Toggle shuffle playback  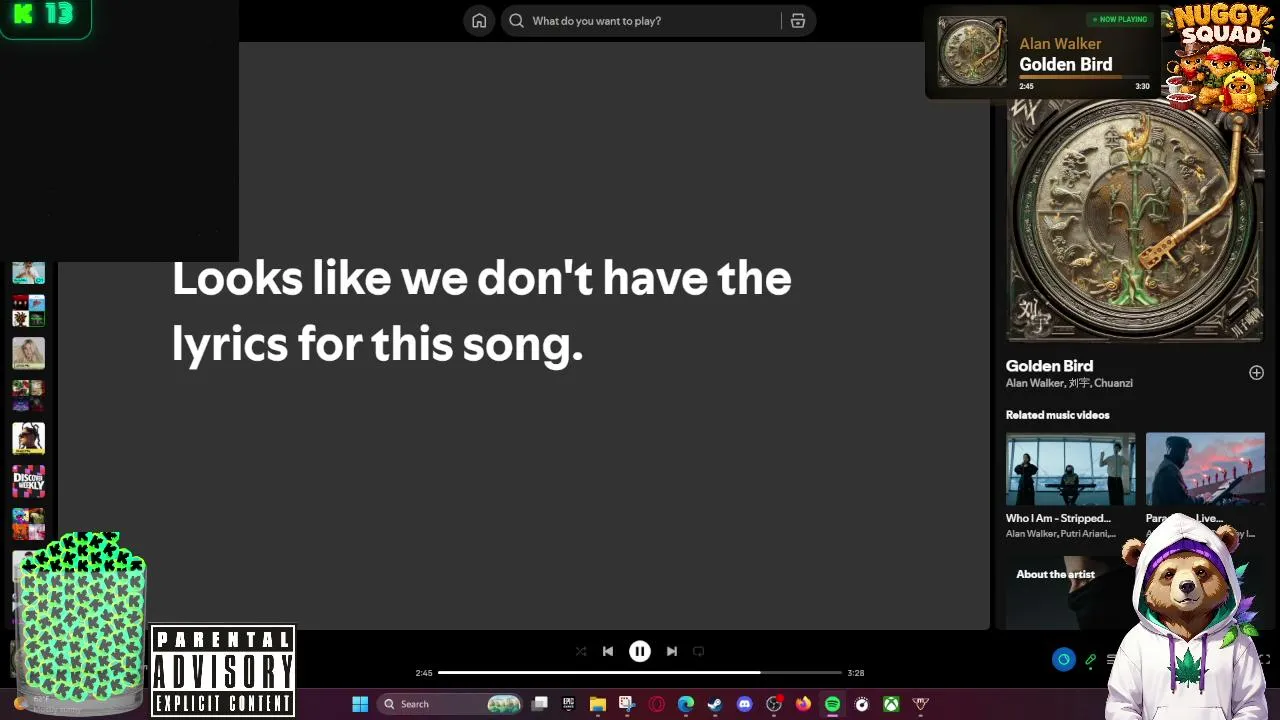581,651
